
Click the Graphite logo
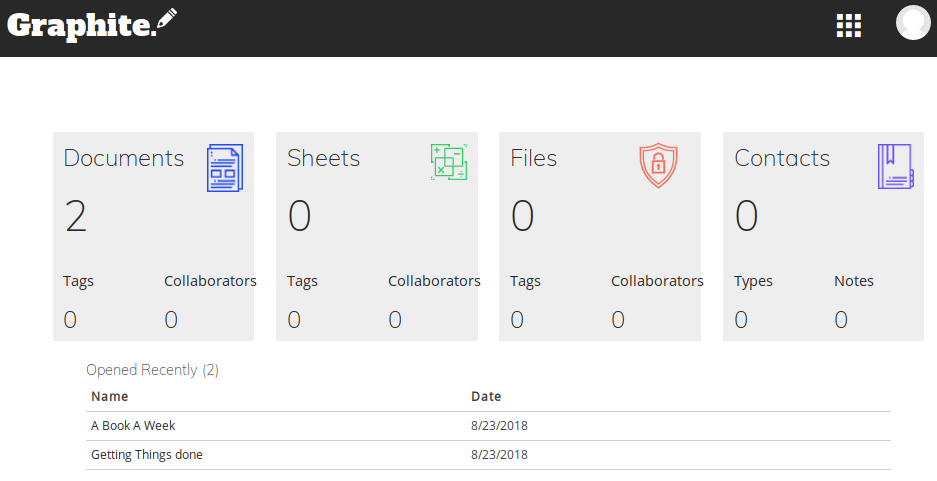point(92,25)
